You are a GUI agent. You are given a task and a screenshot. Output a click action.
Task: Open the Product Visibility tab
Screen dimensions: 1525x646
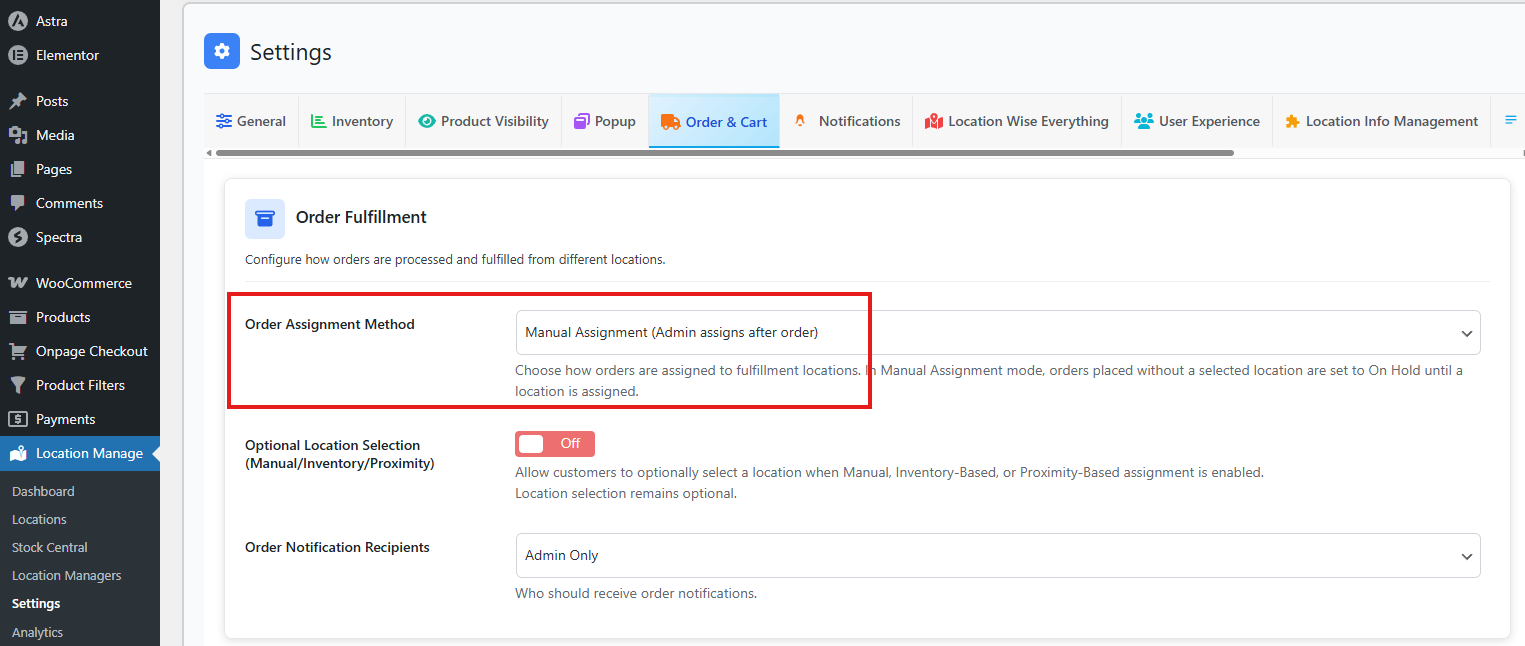click(x=484, y=121)
